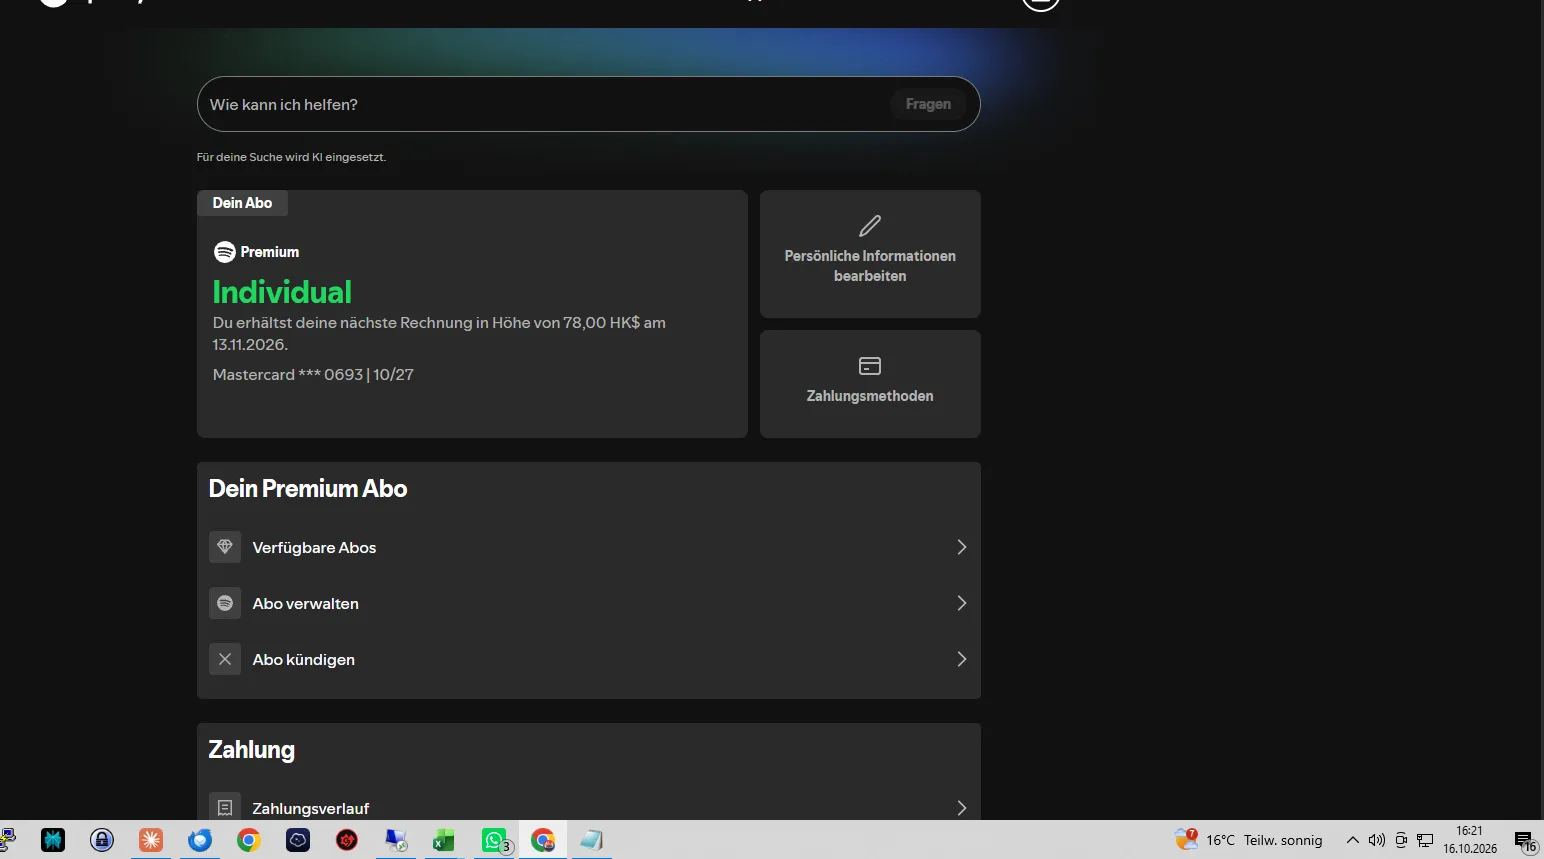The image size is (1544, 859).
Task: Open the volume control in system tray
Action: tap(1377, 840)
